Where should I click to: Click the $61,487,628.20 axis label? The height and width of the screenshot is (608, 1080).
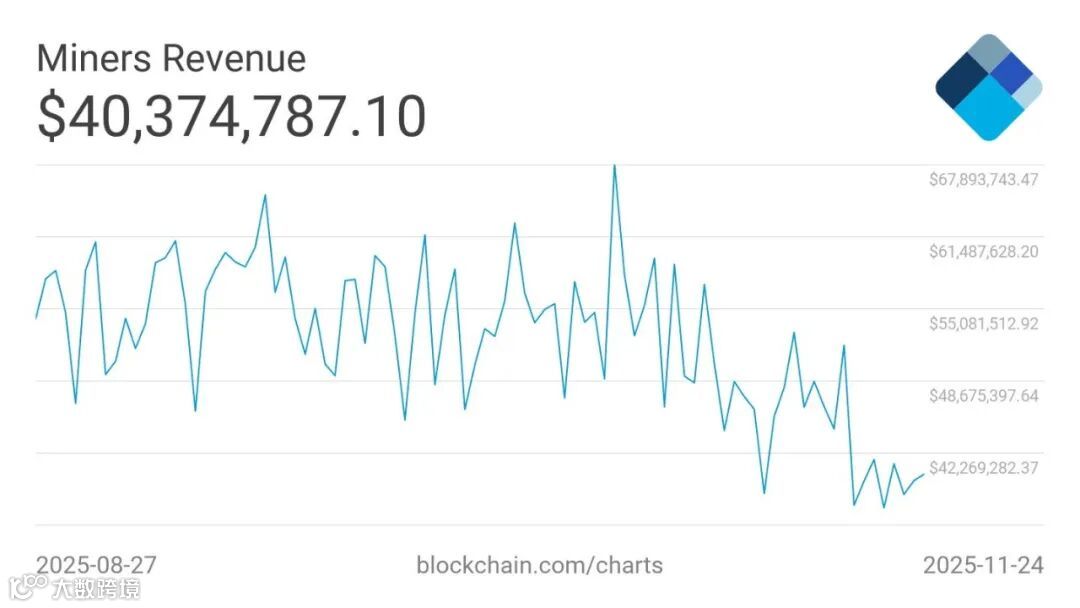pyautogui.click(x=984, y=251)
